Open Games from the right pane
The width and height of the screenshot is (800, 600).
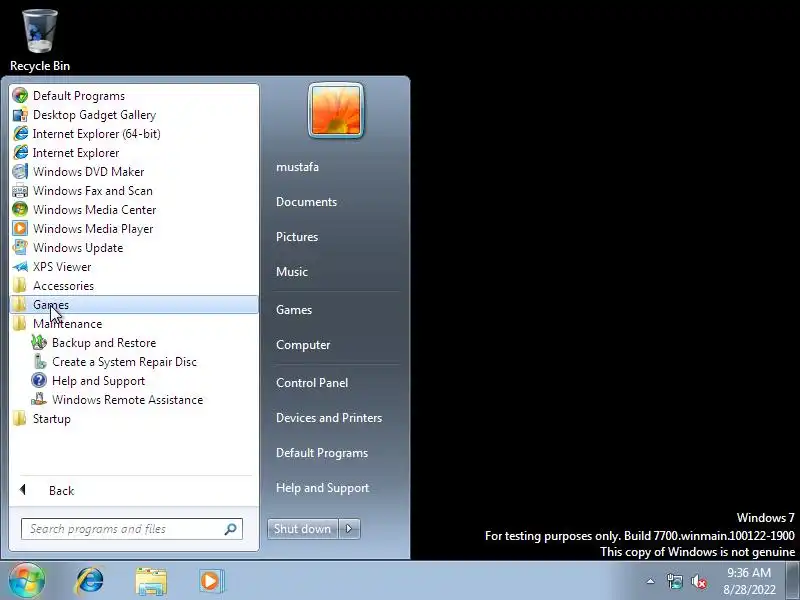pos(294,310)
